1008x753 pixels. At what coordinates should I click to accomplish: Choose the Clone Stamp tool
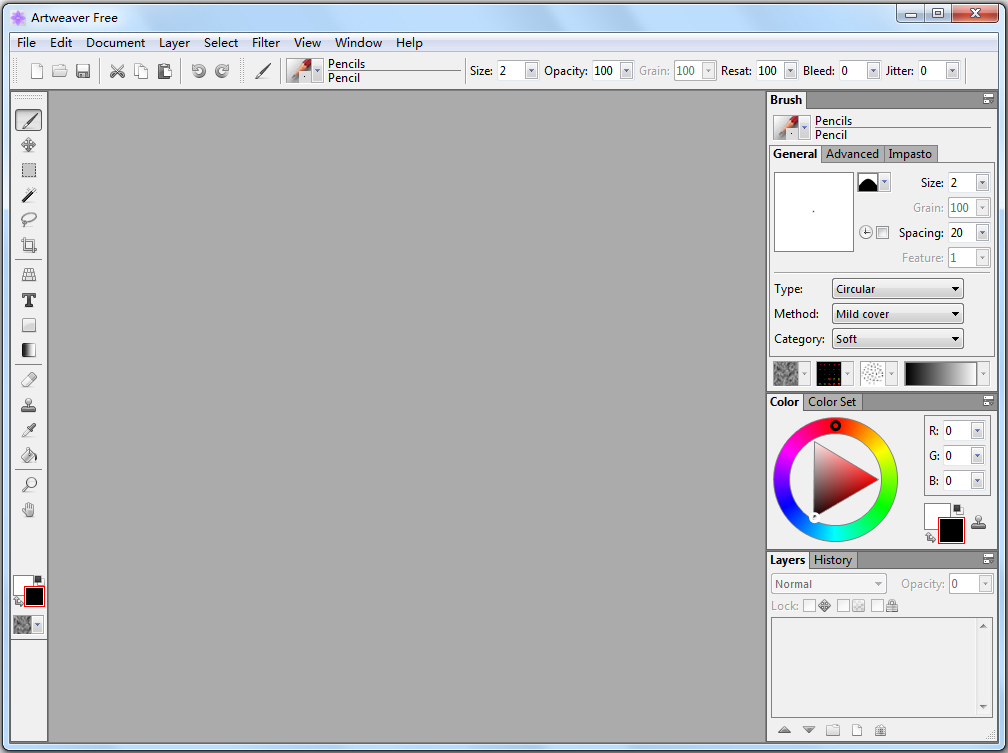point(28,404)
